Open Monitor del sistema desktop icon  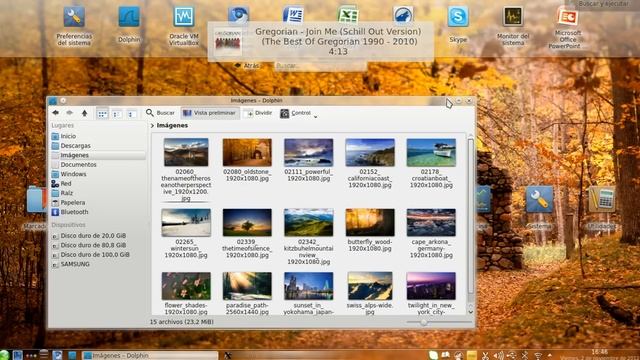click(x=513, y=26)
